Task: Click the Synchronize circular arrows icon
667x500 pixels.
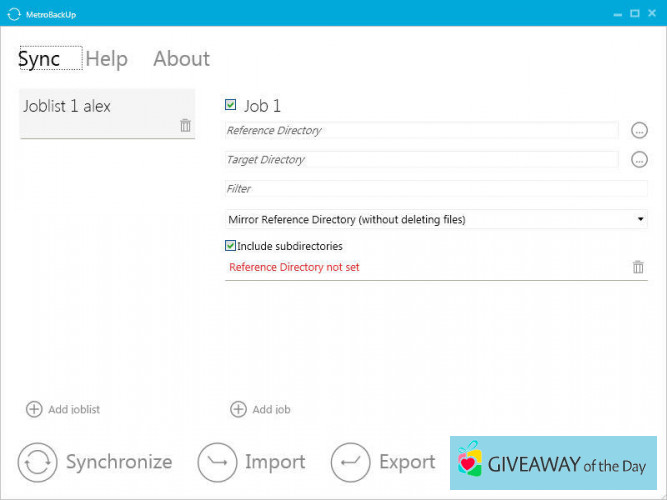Action: (37, 462)
